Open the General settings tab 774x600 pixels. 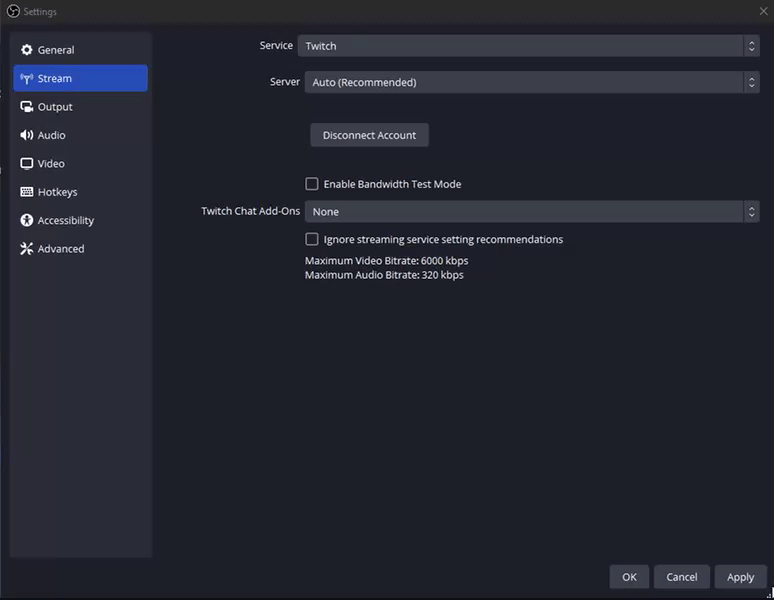tap(80, 50)
